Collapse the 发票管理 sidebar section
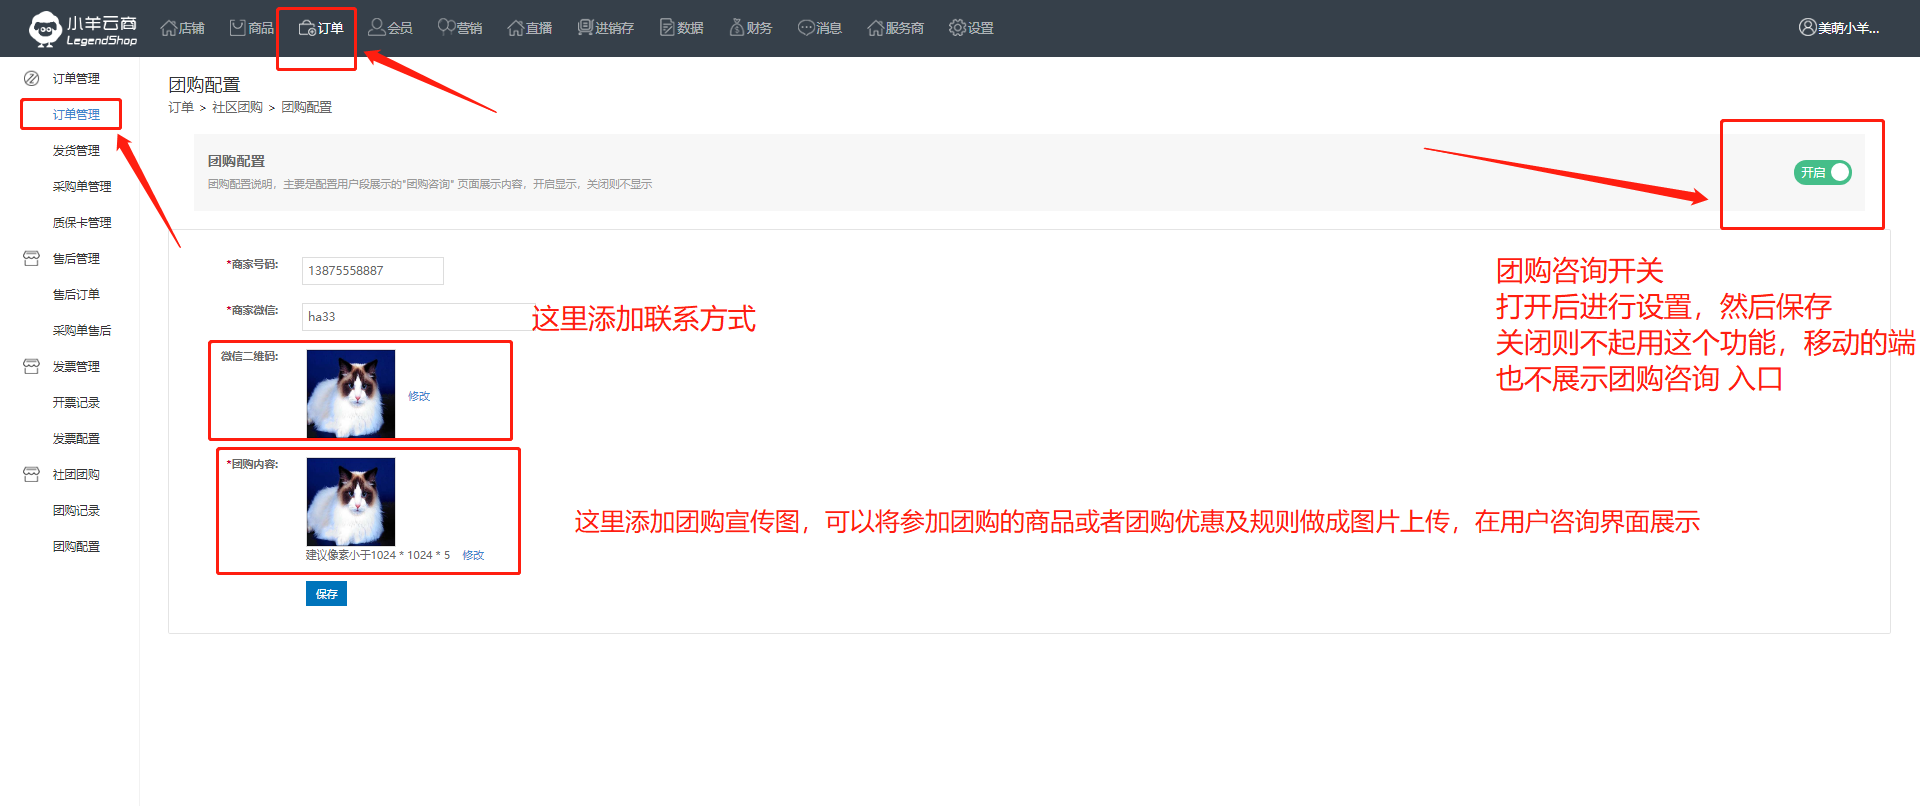The width and height of the screenshot is (1920, 806). pos(31,367)
